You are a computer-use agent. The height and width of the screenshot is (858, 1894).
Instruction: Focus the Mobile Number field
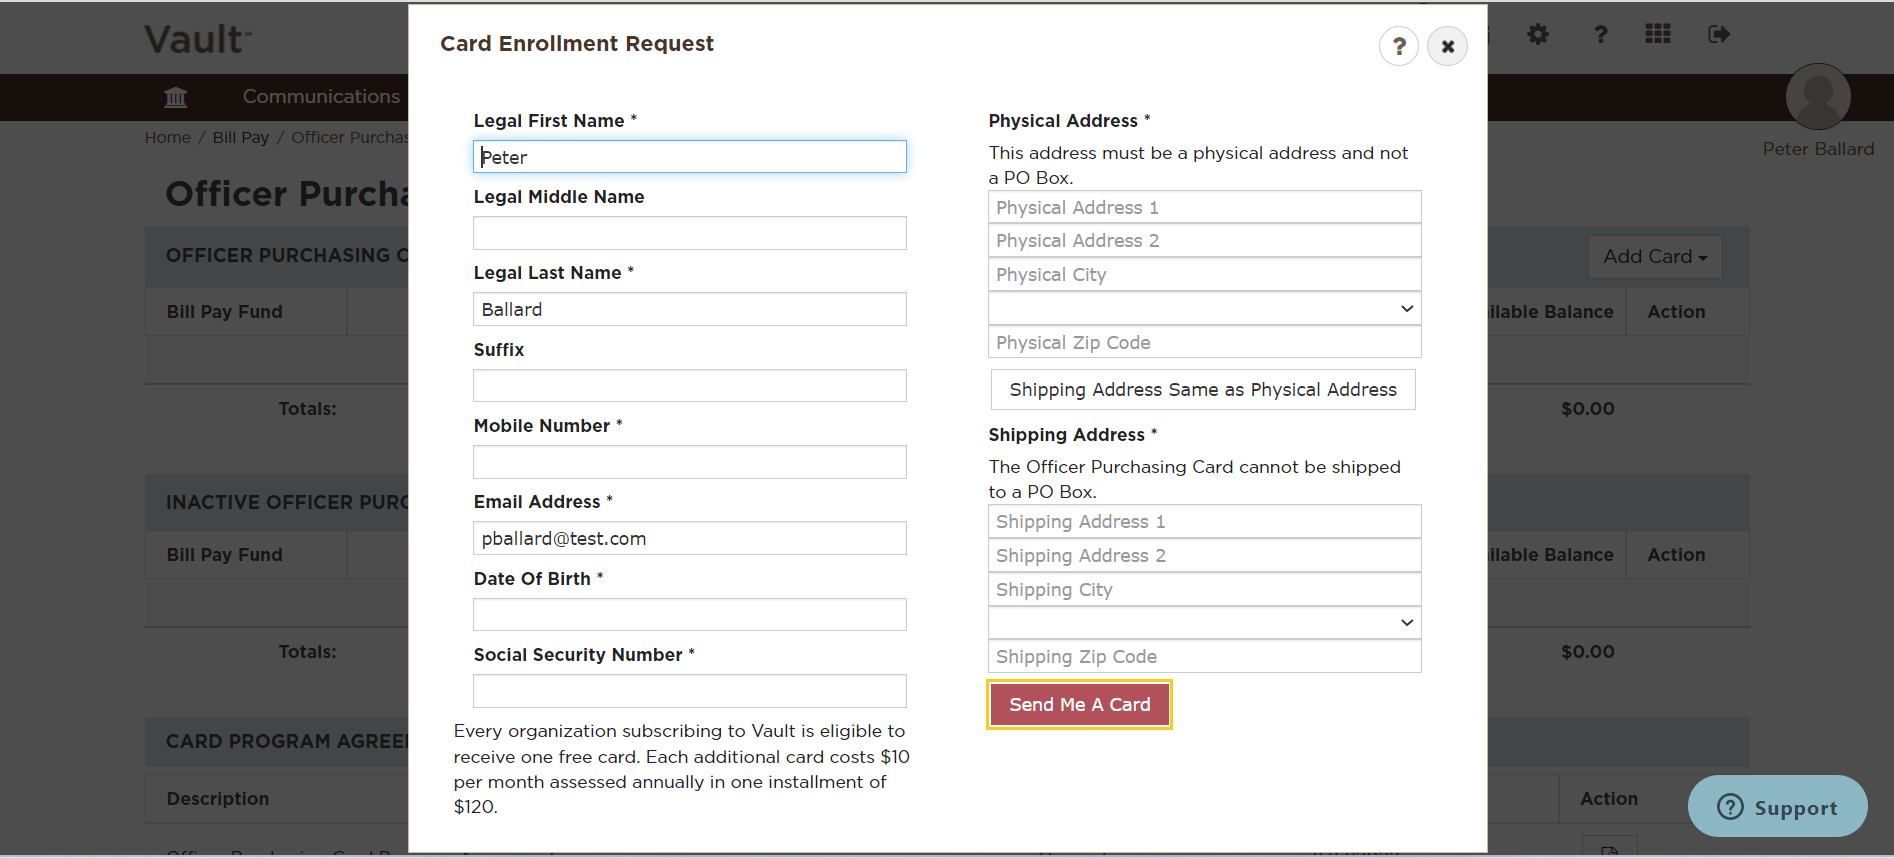coord(690,462)
